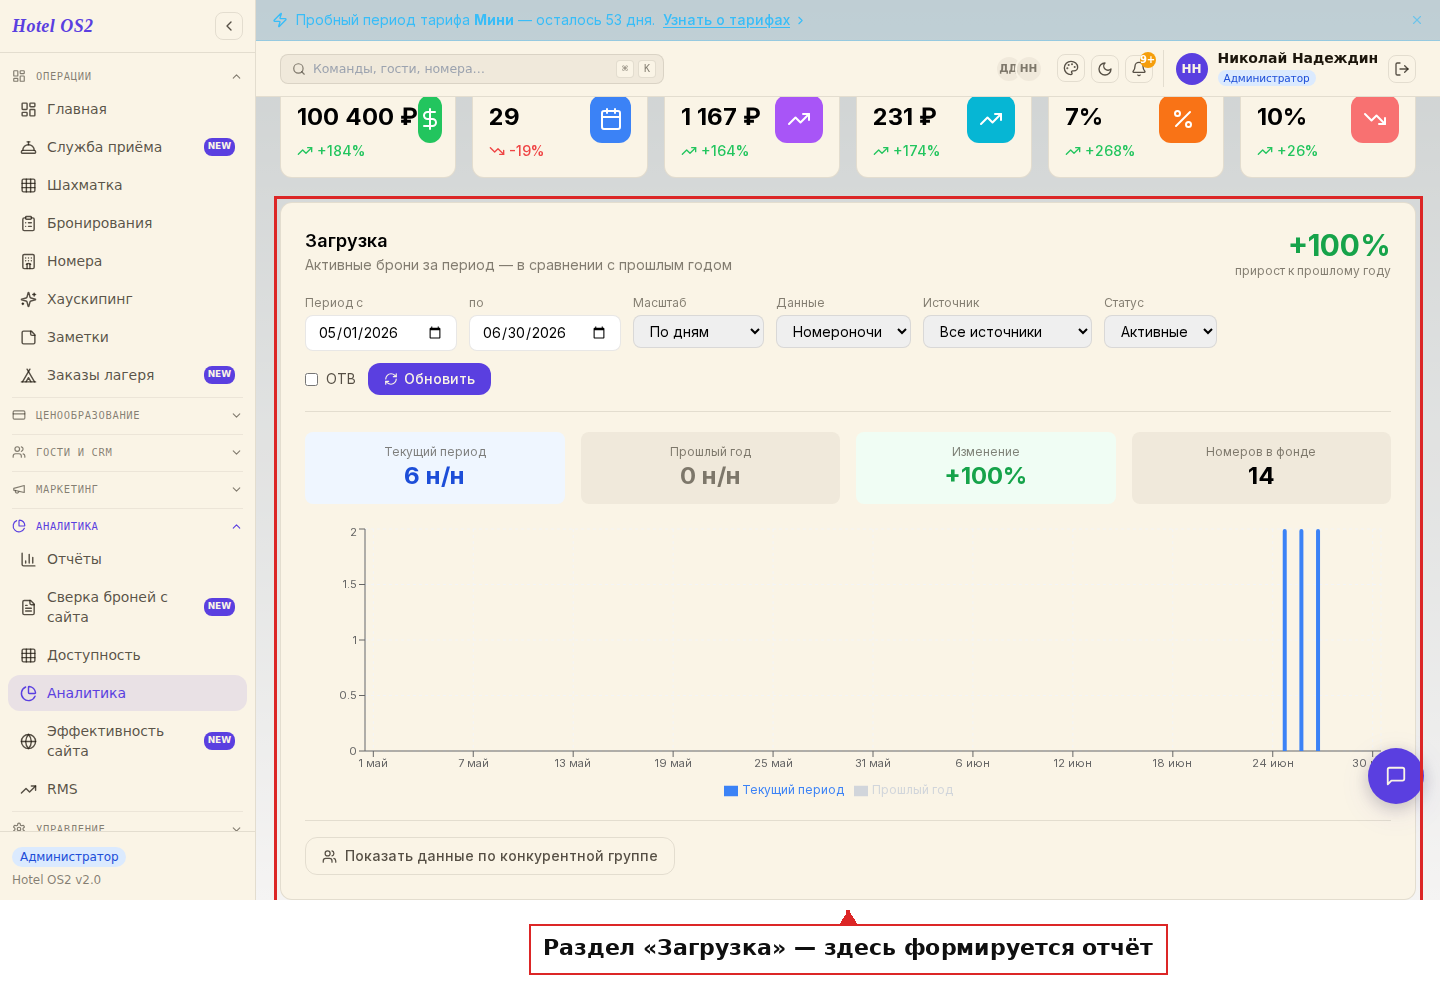Open notifications bell icon

1139,68
